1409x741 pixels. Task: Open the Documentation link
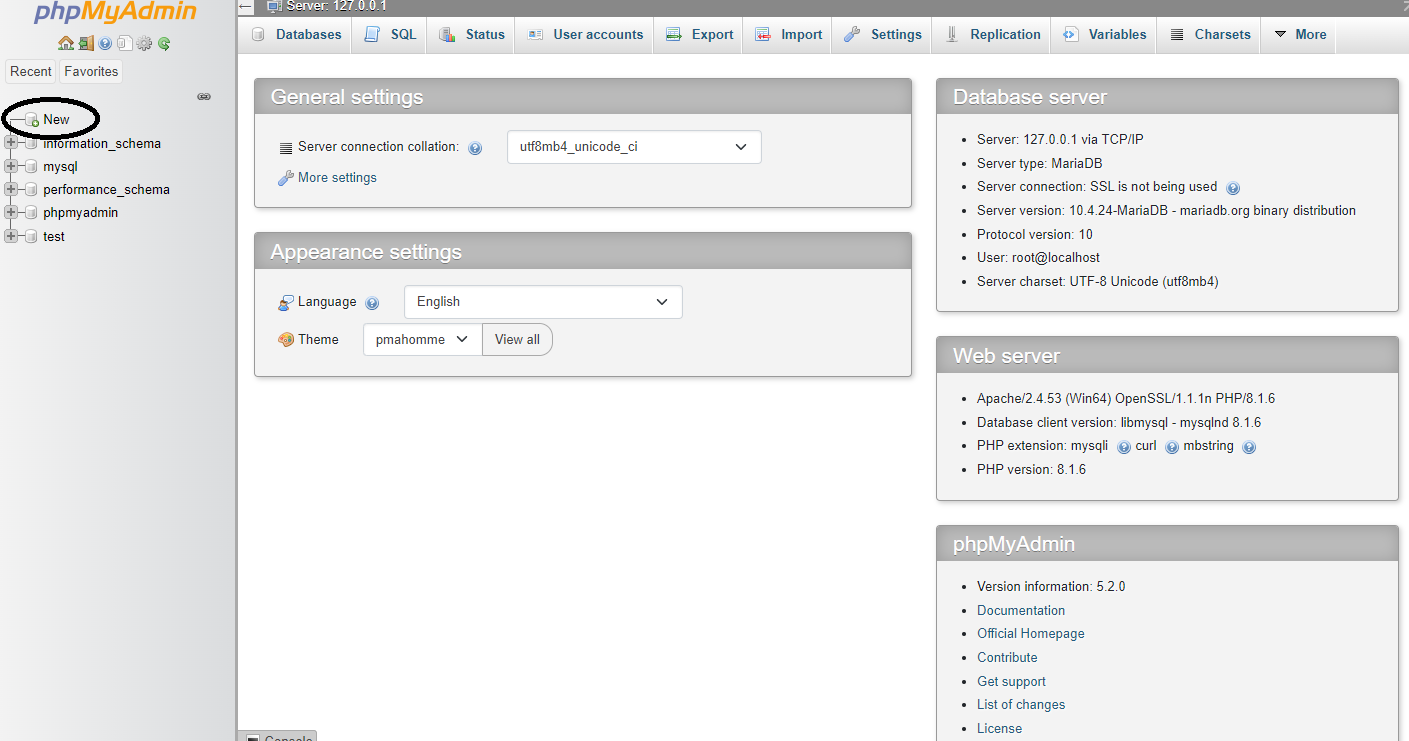[x=1021, y=610]
